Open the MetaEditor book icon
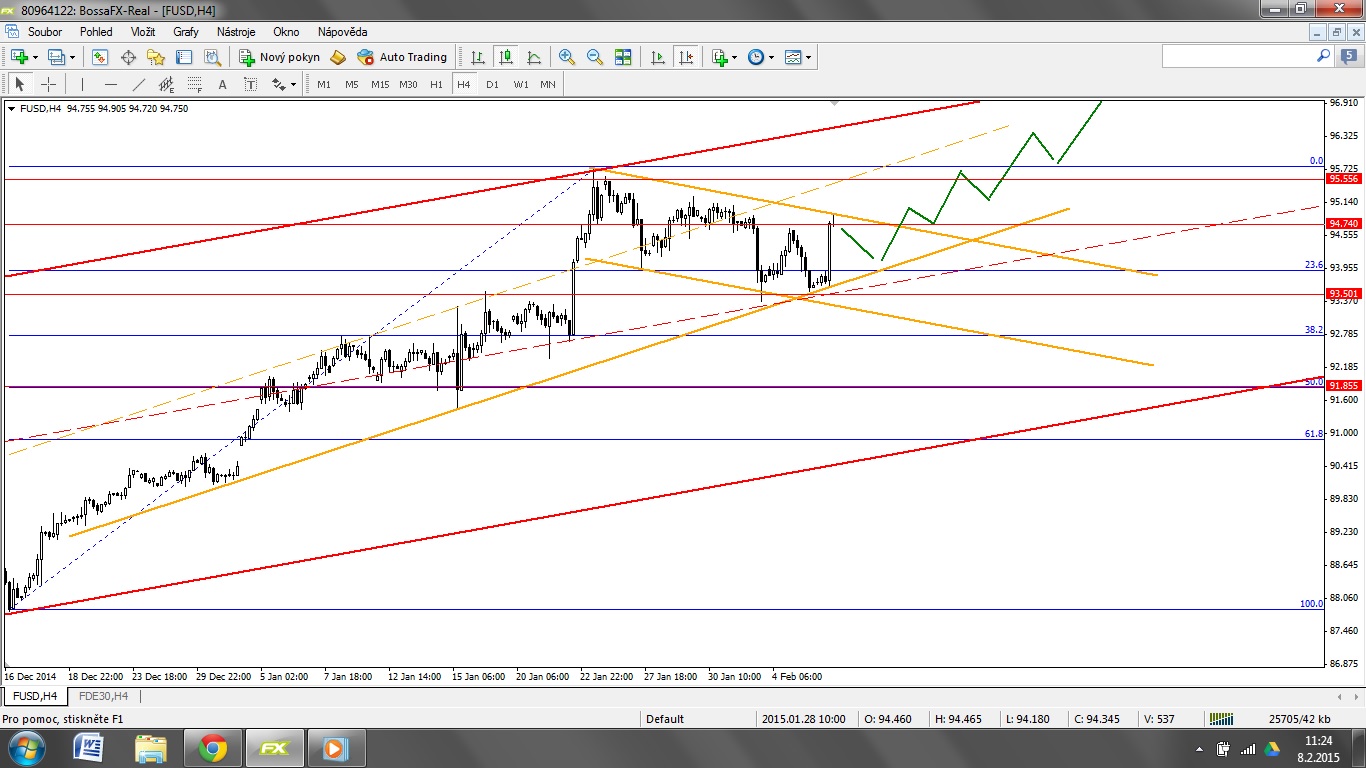The height and width of the screenshot is (768, 1366). 338,57
